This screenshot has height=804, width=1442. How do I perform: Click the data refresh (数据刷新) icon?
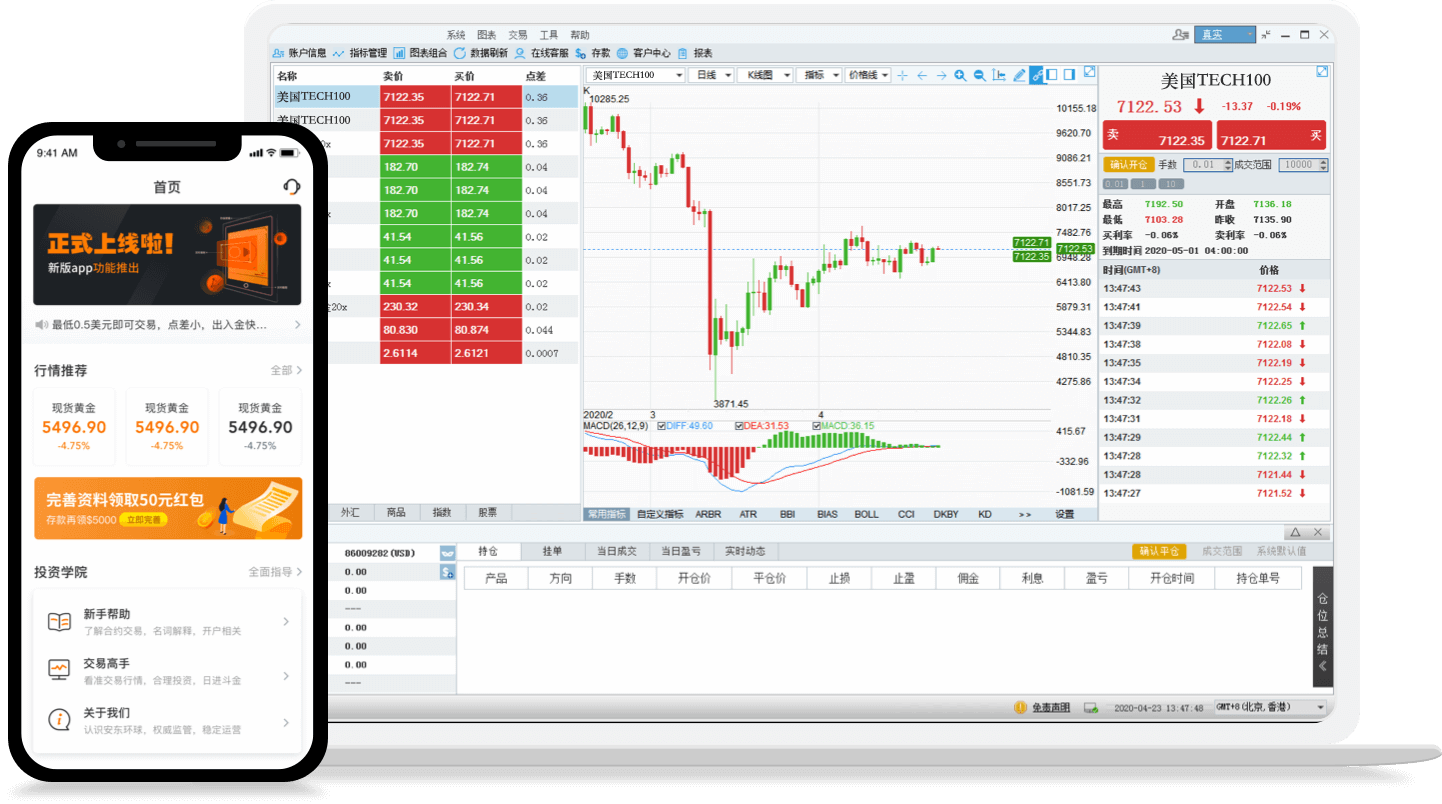[x=460, y=53]
